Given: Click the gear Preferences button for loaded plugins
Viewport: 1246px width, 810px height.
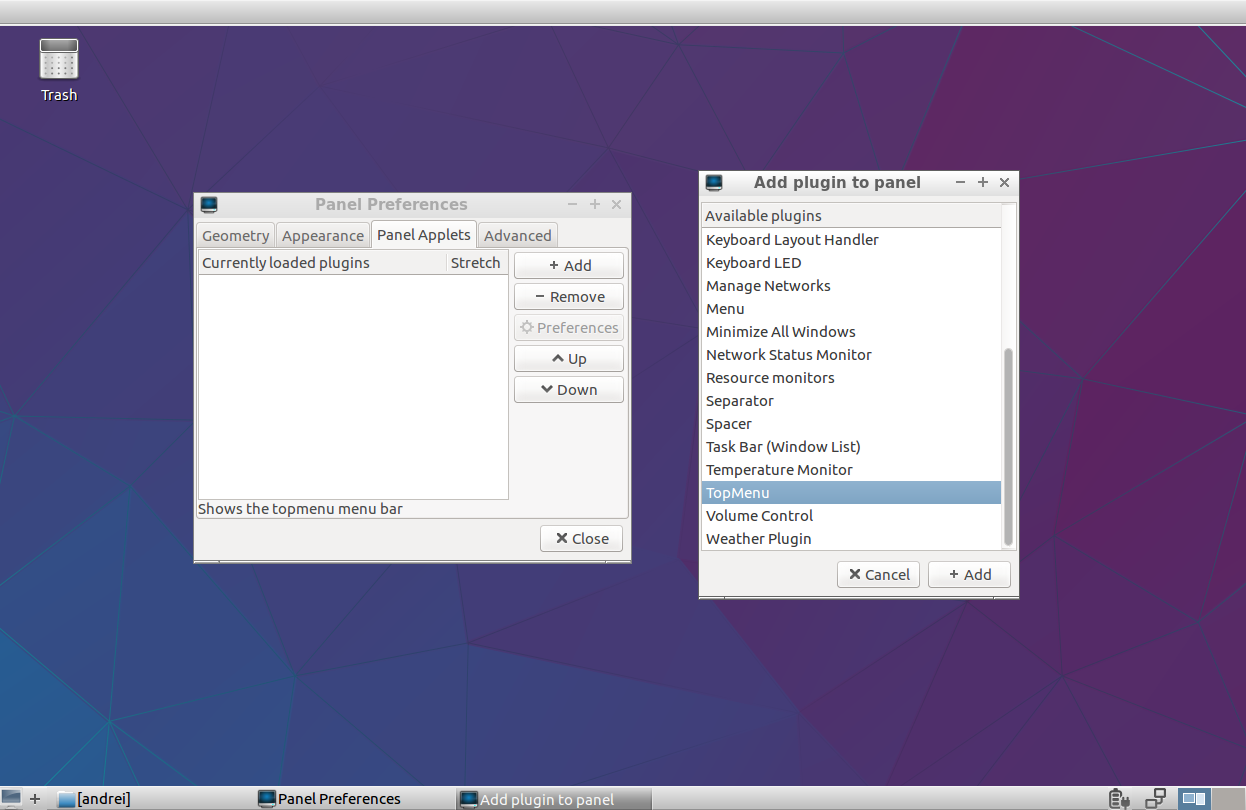Looking at the screenshot, I should point(568,327).
